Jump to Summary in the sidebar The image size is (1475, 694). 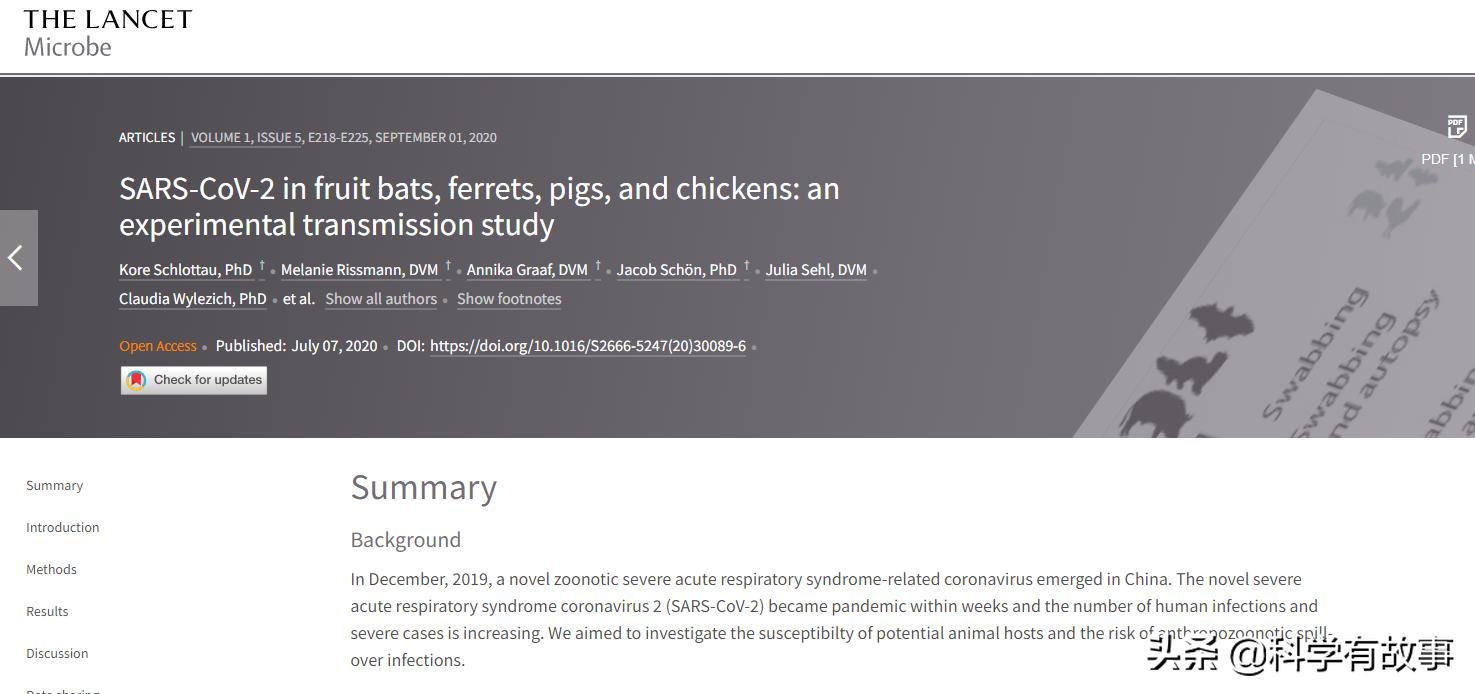pyautogui.click(x=55, y=486)
